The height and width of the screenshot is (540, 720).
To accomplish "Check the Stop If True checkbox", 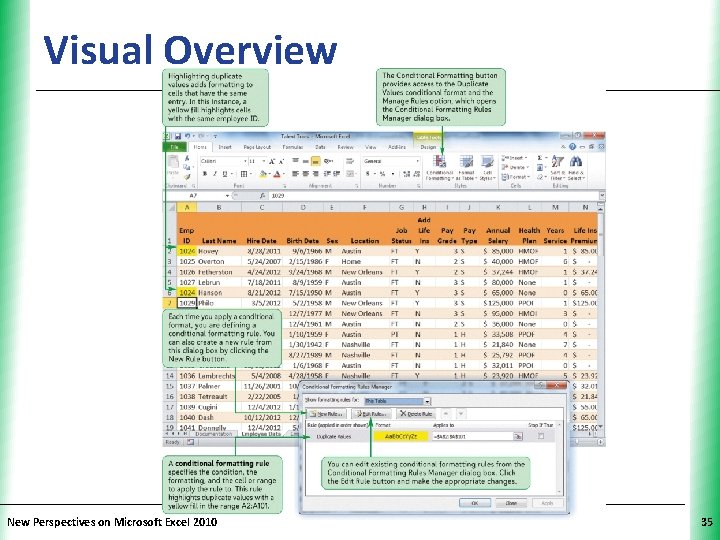I will pos(541,436).
